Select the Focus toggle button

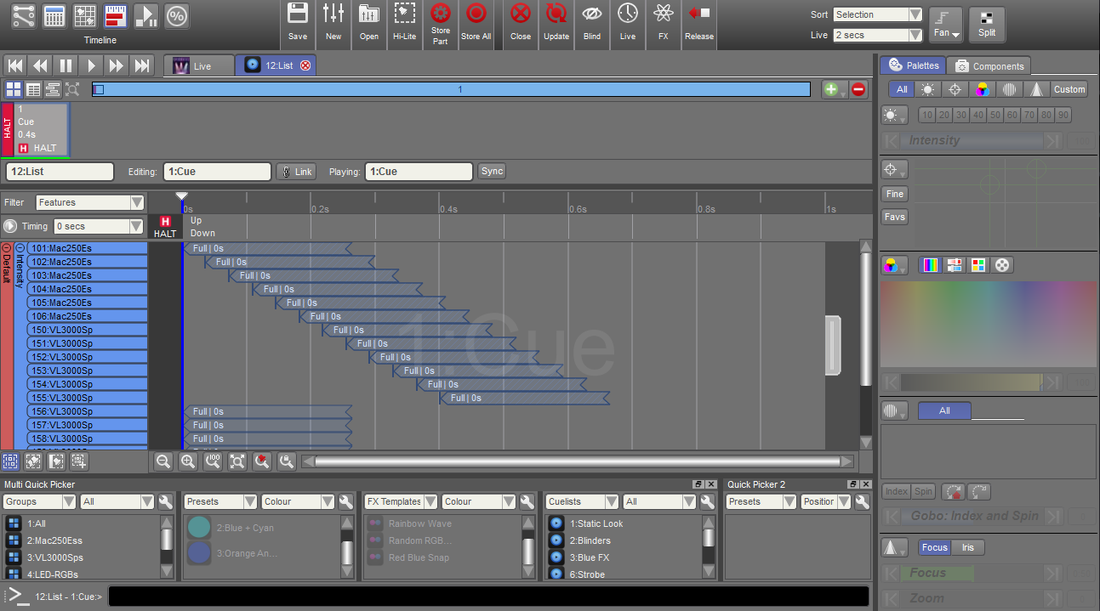tap(934, 547)
